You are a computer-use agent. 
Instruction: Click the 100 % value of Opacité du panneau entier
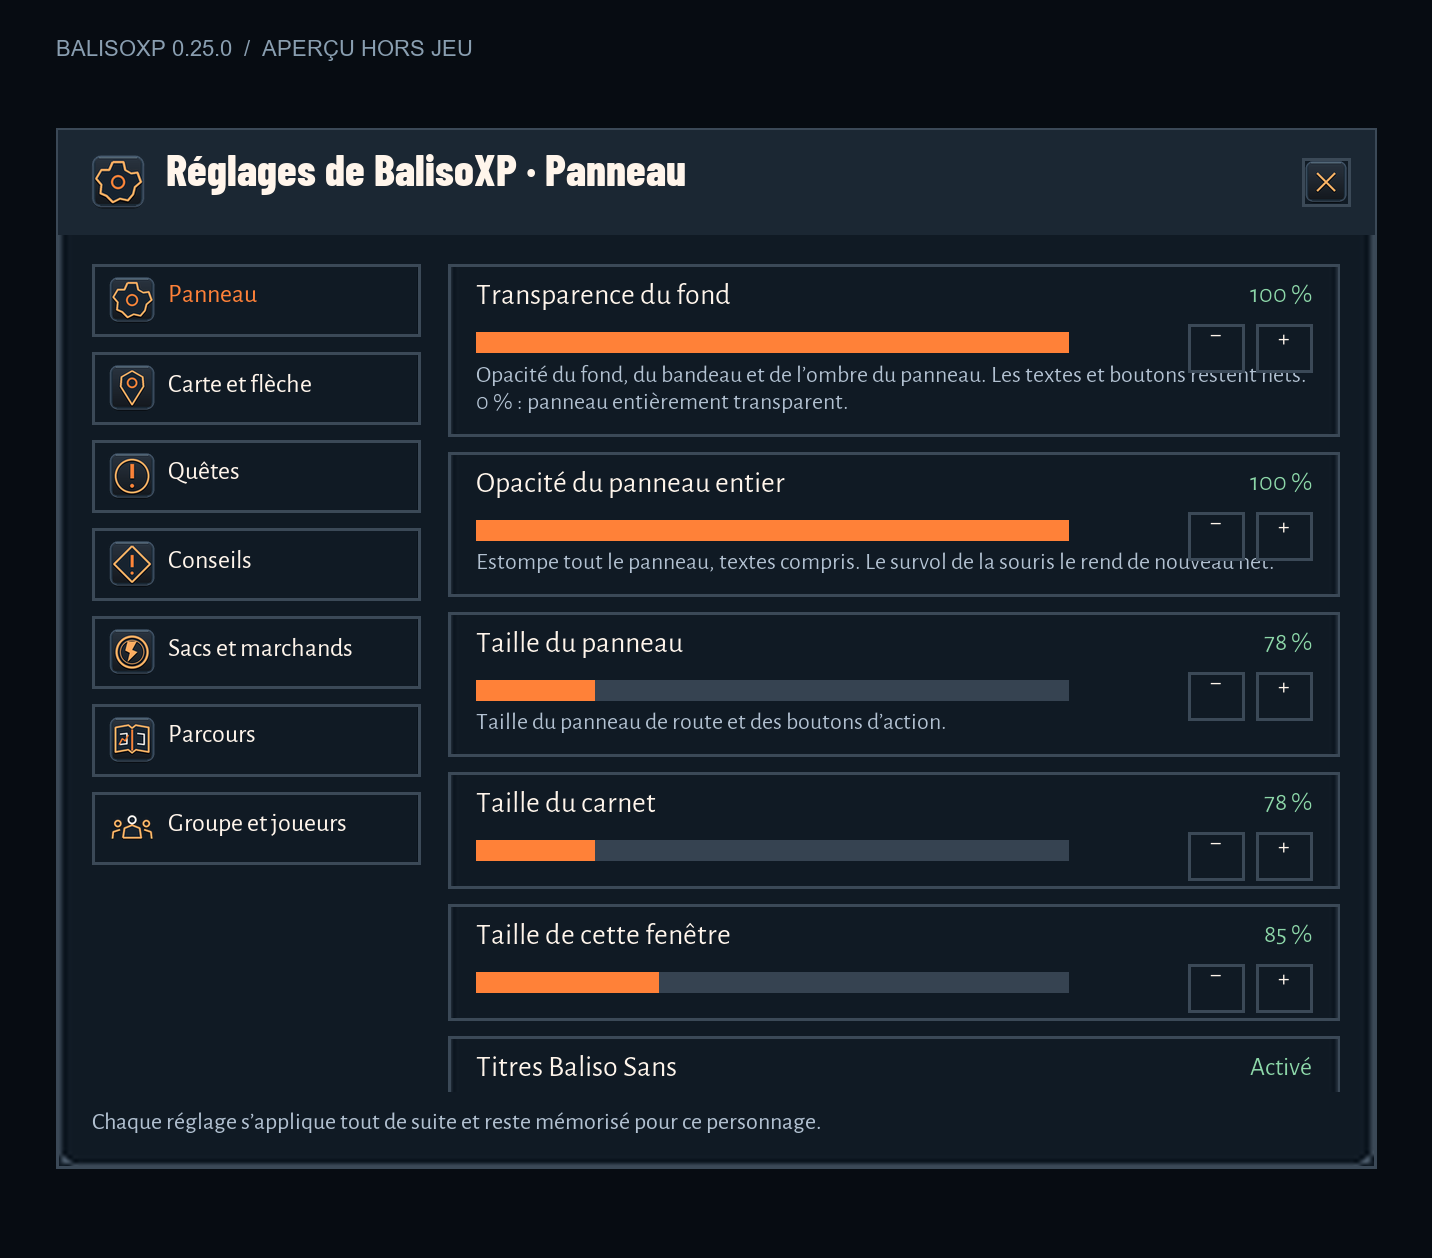point(1280,483)
